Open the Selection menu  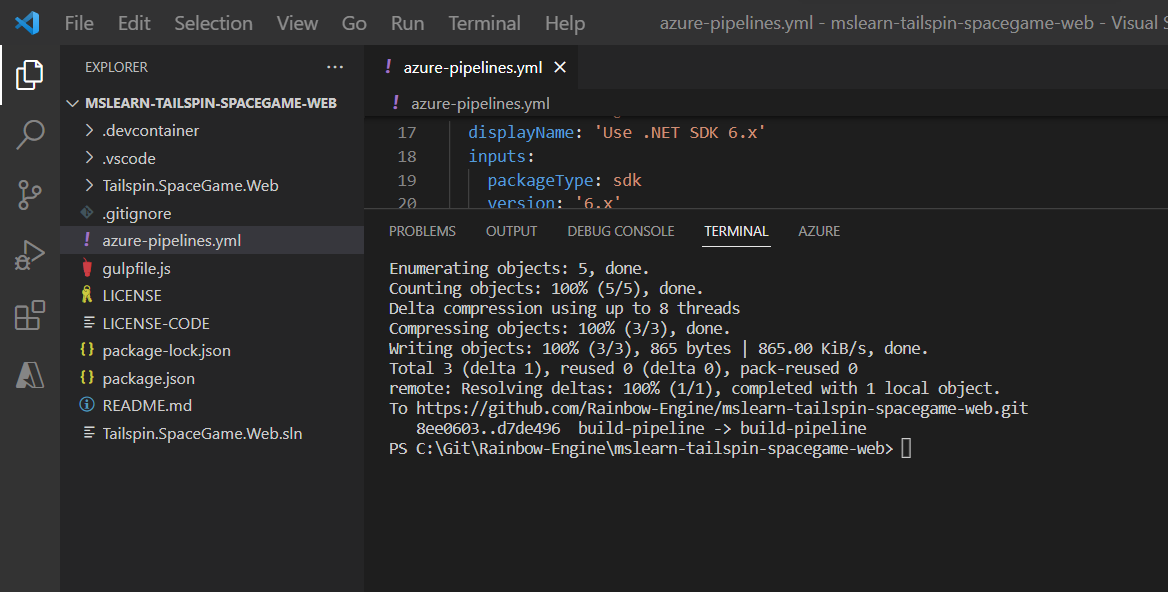tap(213, 23)
